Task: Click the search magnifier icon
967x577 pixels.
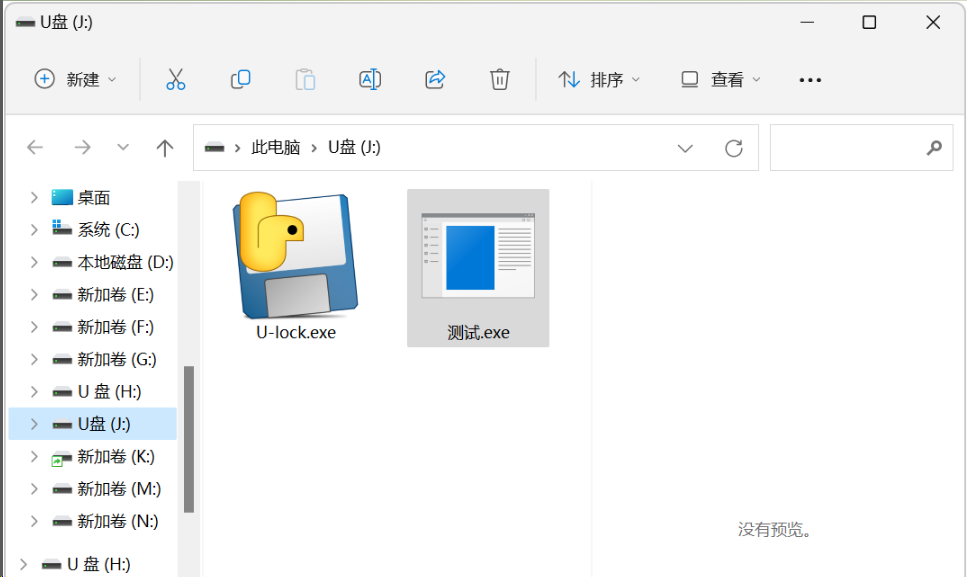Action: click(x=934, y=147)
